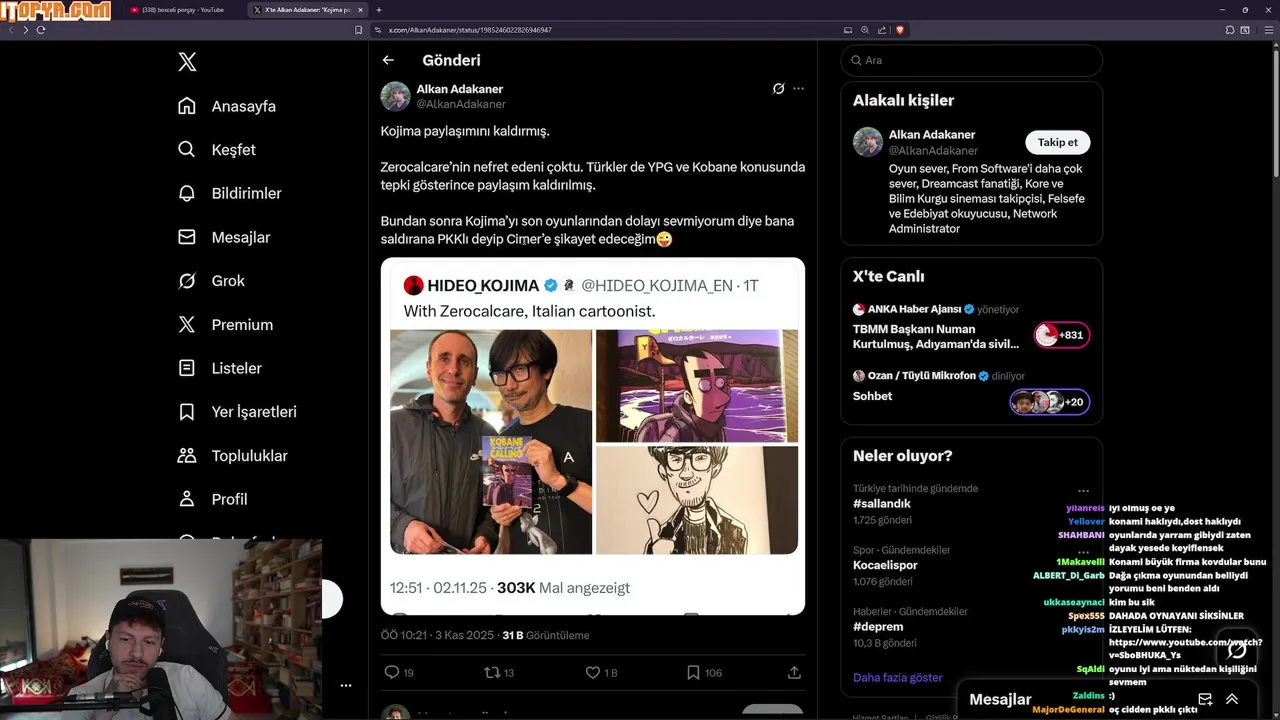View the purple comic cover image
Screen dimensions: 1280x720
point(697,386)
